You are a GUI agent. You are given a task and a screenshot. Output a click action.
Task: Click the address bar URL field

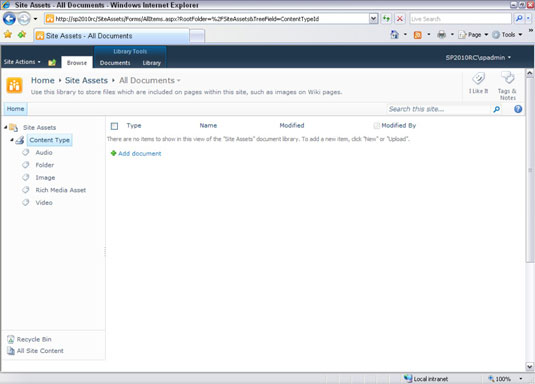pos(207,19)
